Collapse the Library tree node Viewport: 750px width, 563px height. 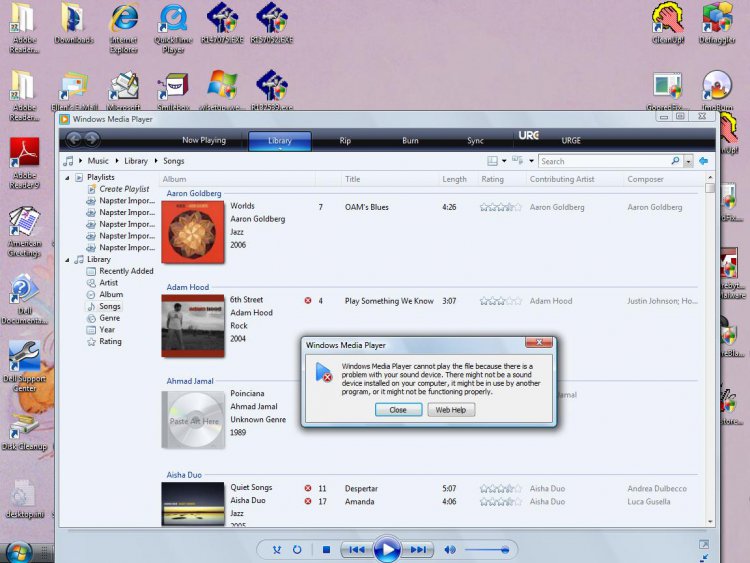click(67, 260)
